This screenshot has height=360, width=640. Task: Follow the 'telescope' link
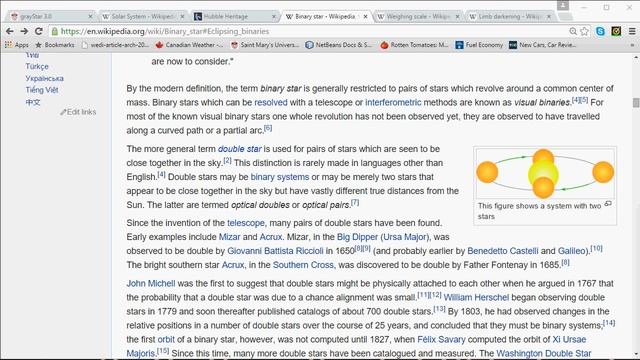click(246, 223)
